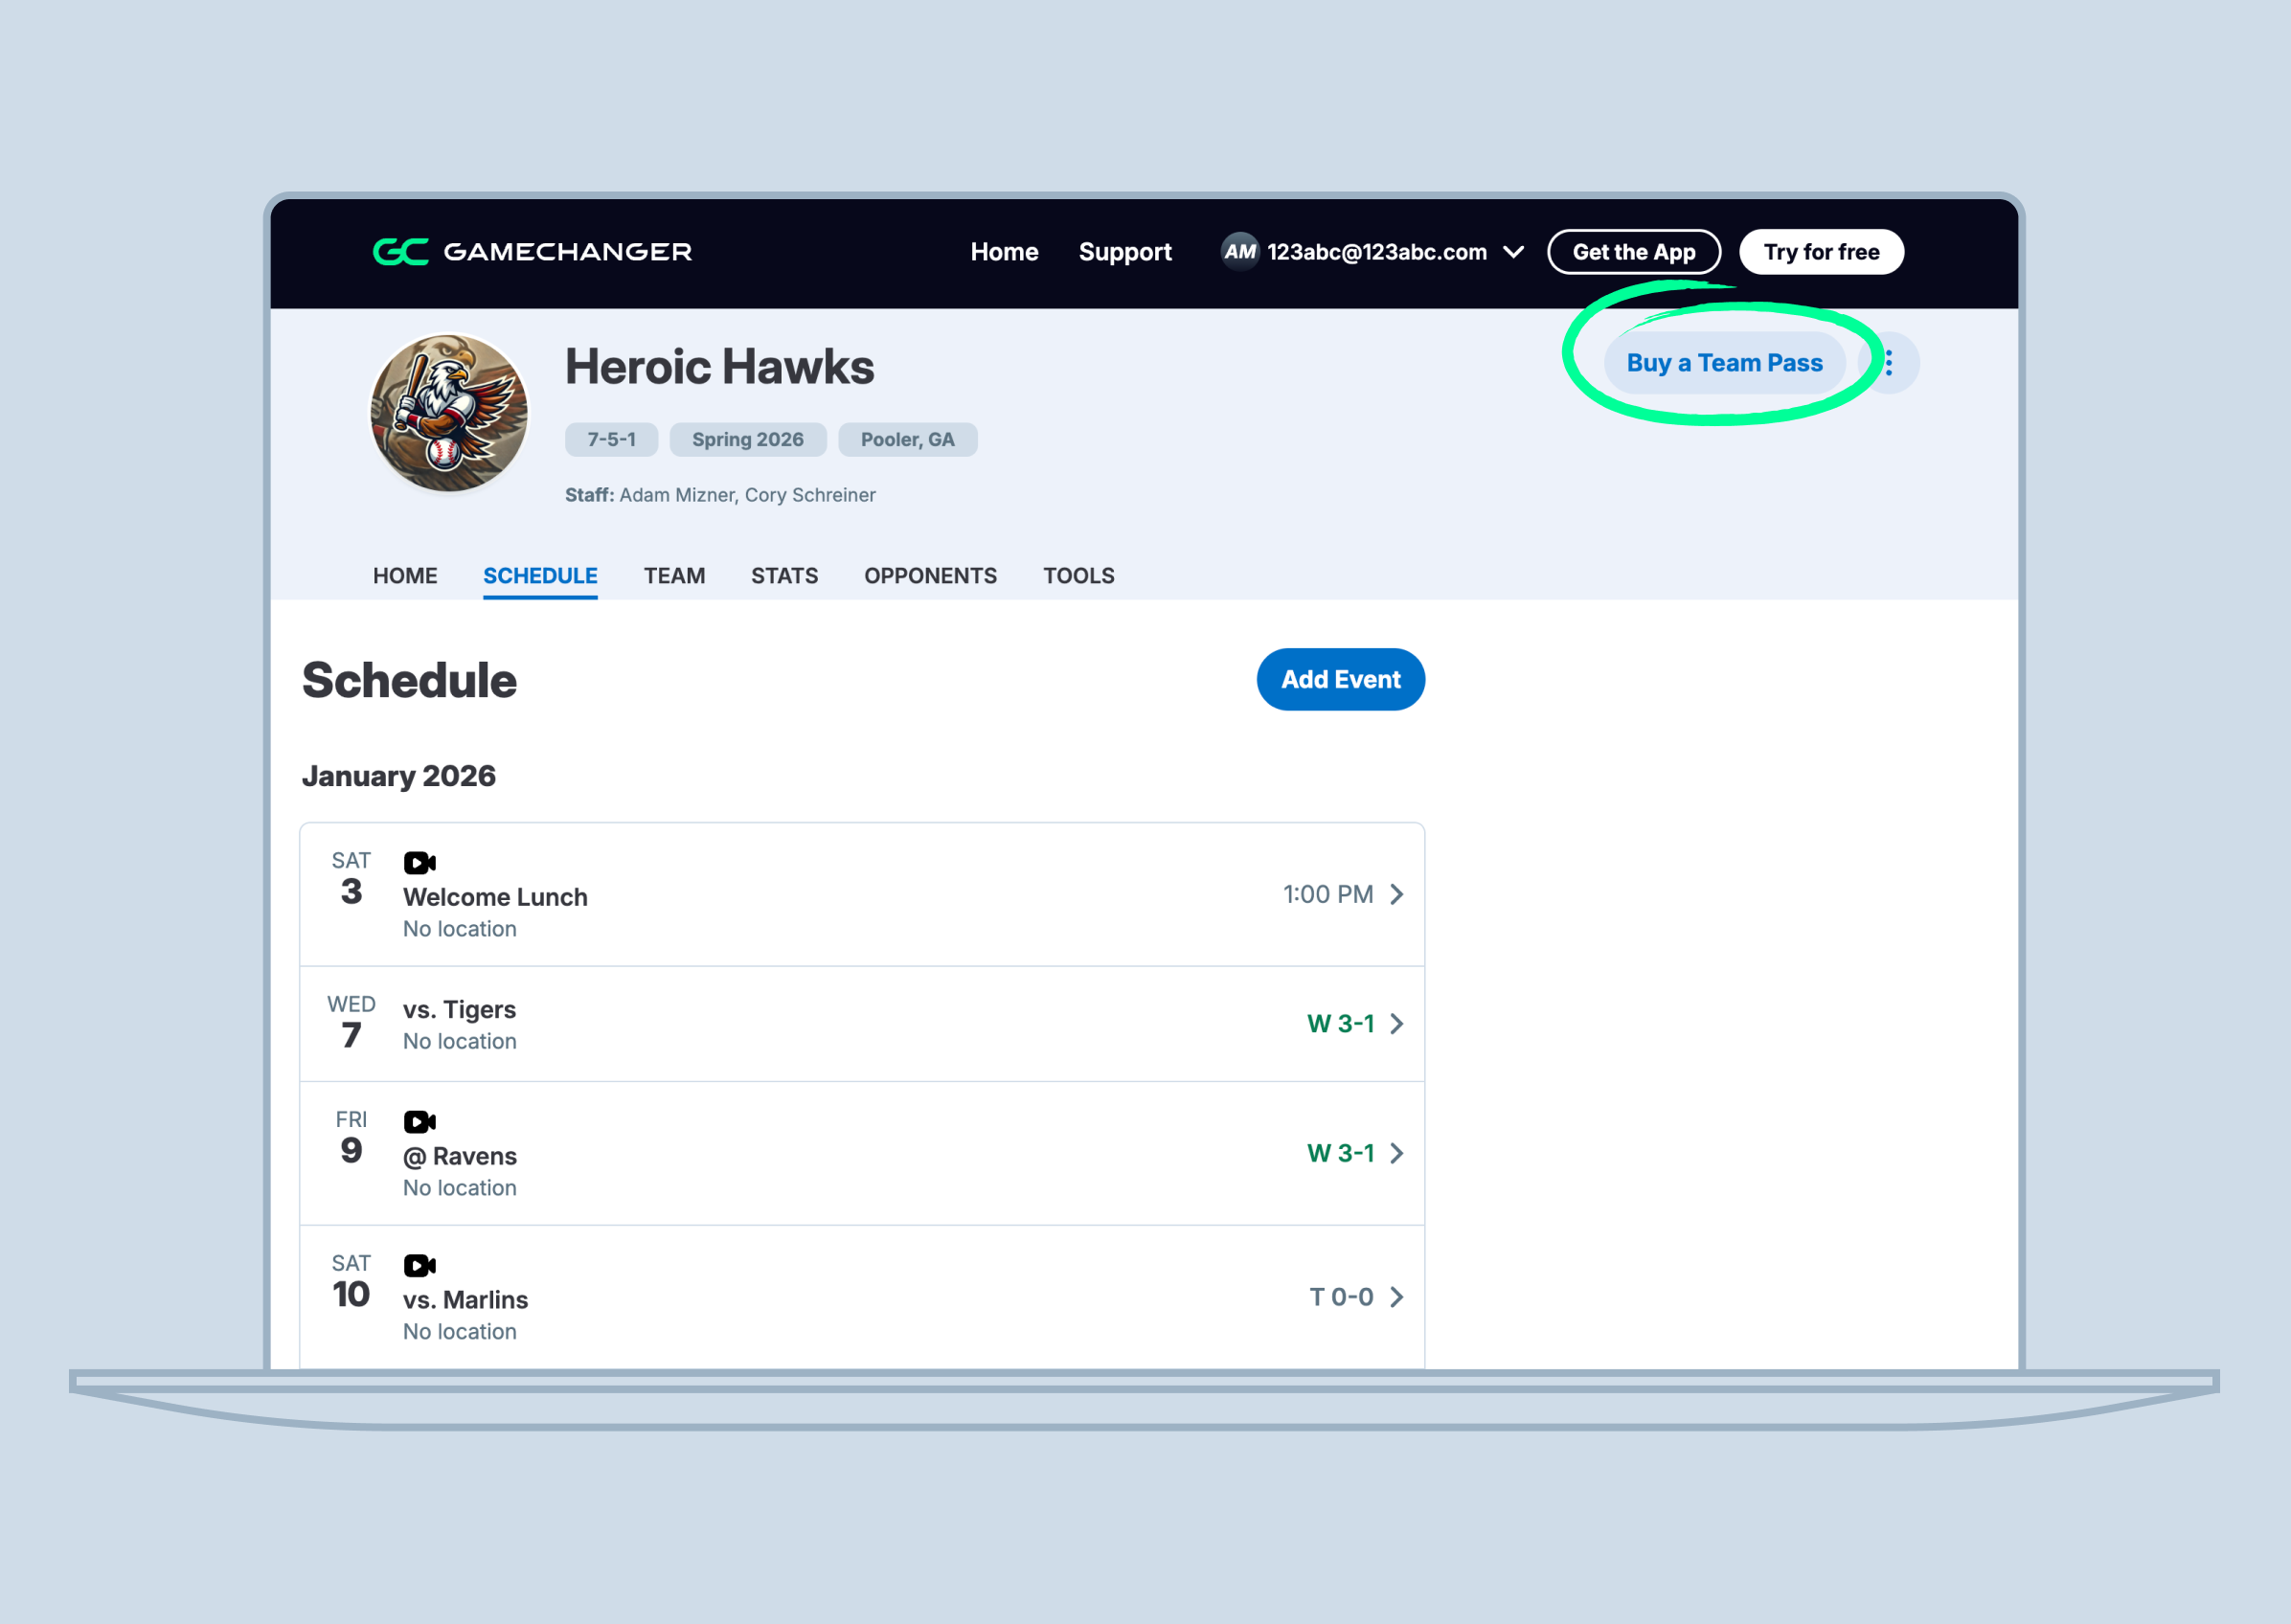
Task: Open the three-dot team options menu
Action: pos(1889,363)
